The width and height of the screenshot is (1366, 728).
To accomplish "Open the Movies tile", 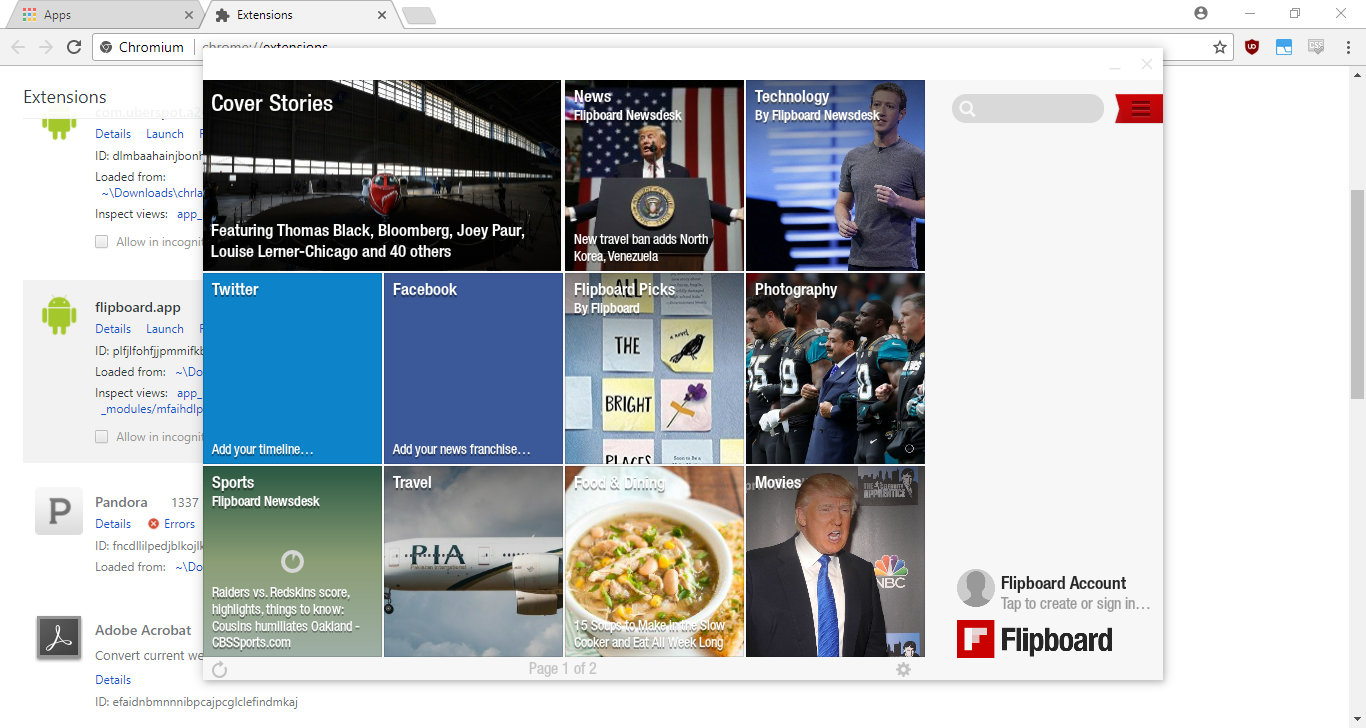I will coord(835,561).
